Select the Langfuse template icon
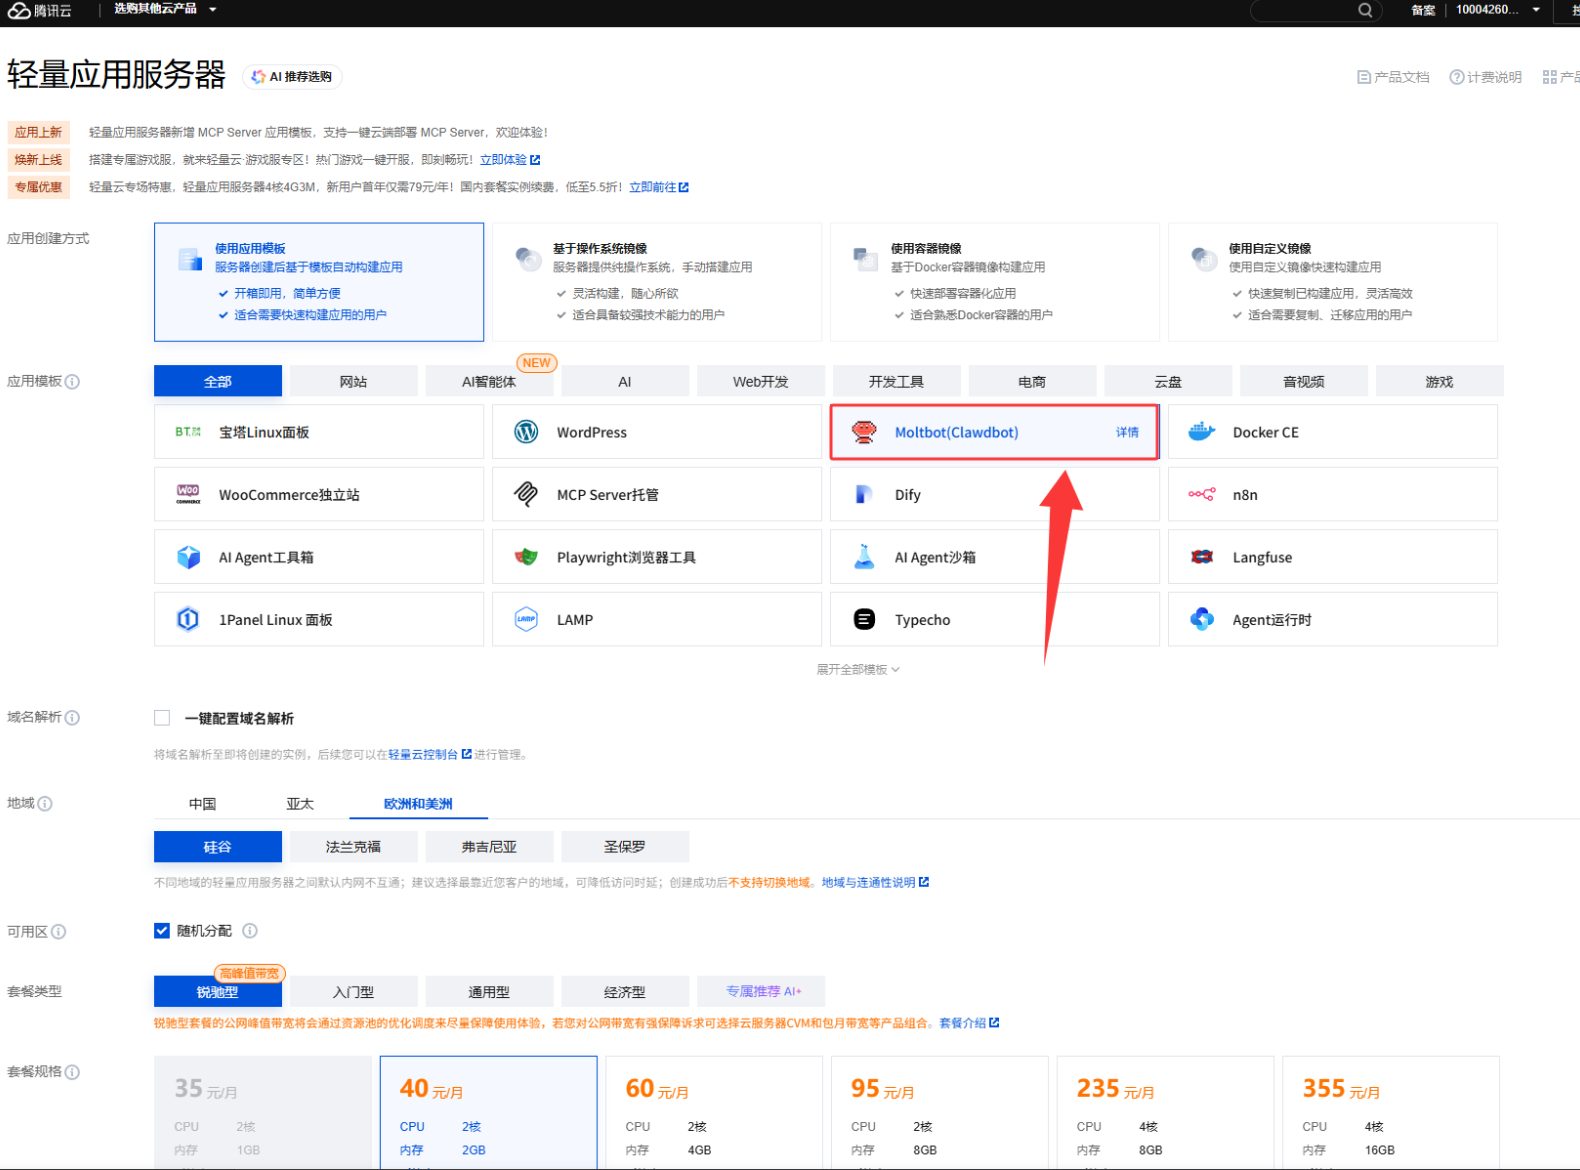 (1202, 557)
